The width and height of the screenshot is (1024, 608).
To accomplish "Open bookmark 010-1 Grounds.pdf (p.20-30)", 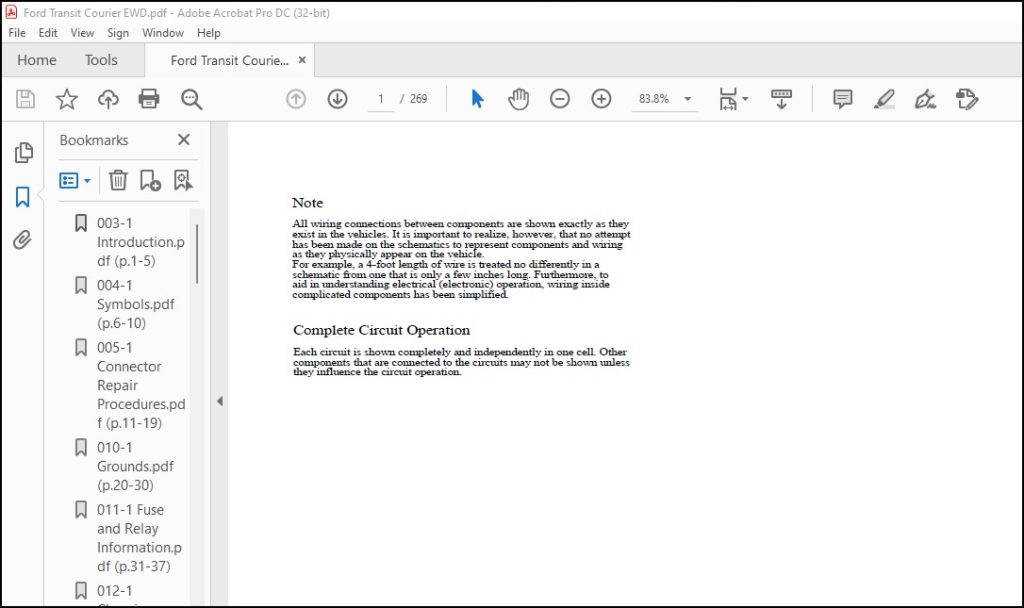I will tap(135, 466).
